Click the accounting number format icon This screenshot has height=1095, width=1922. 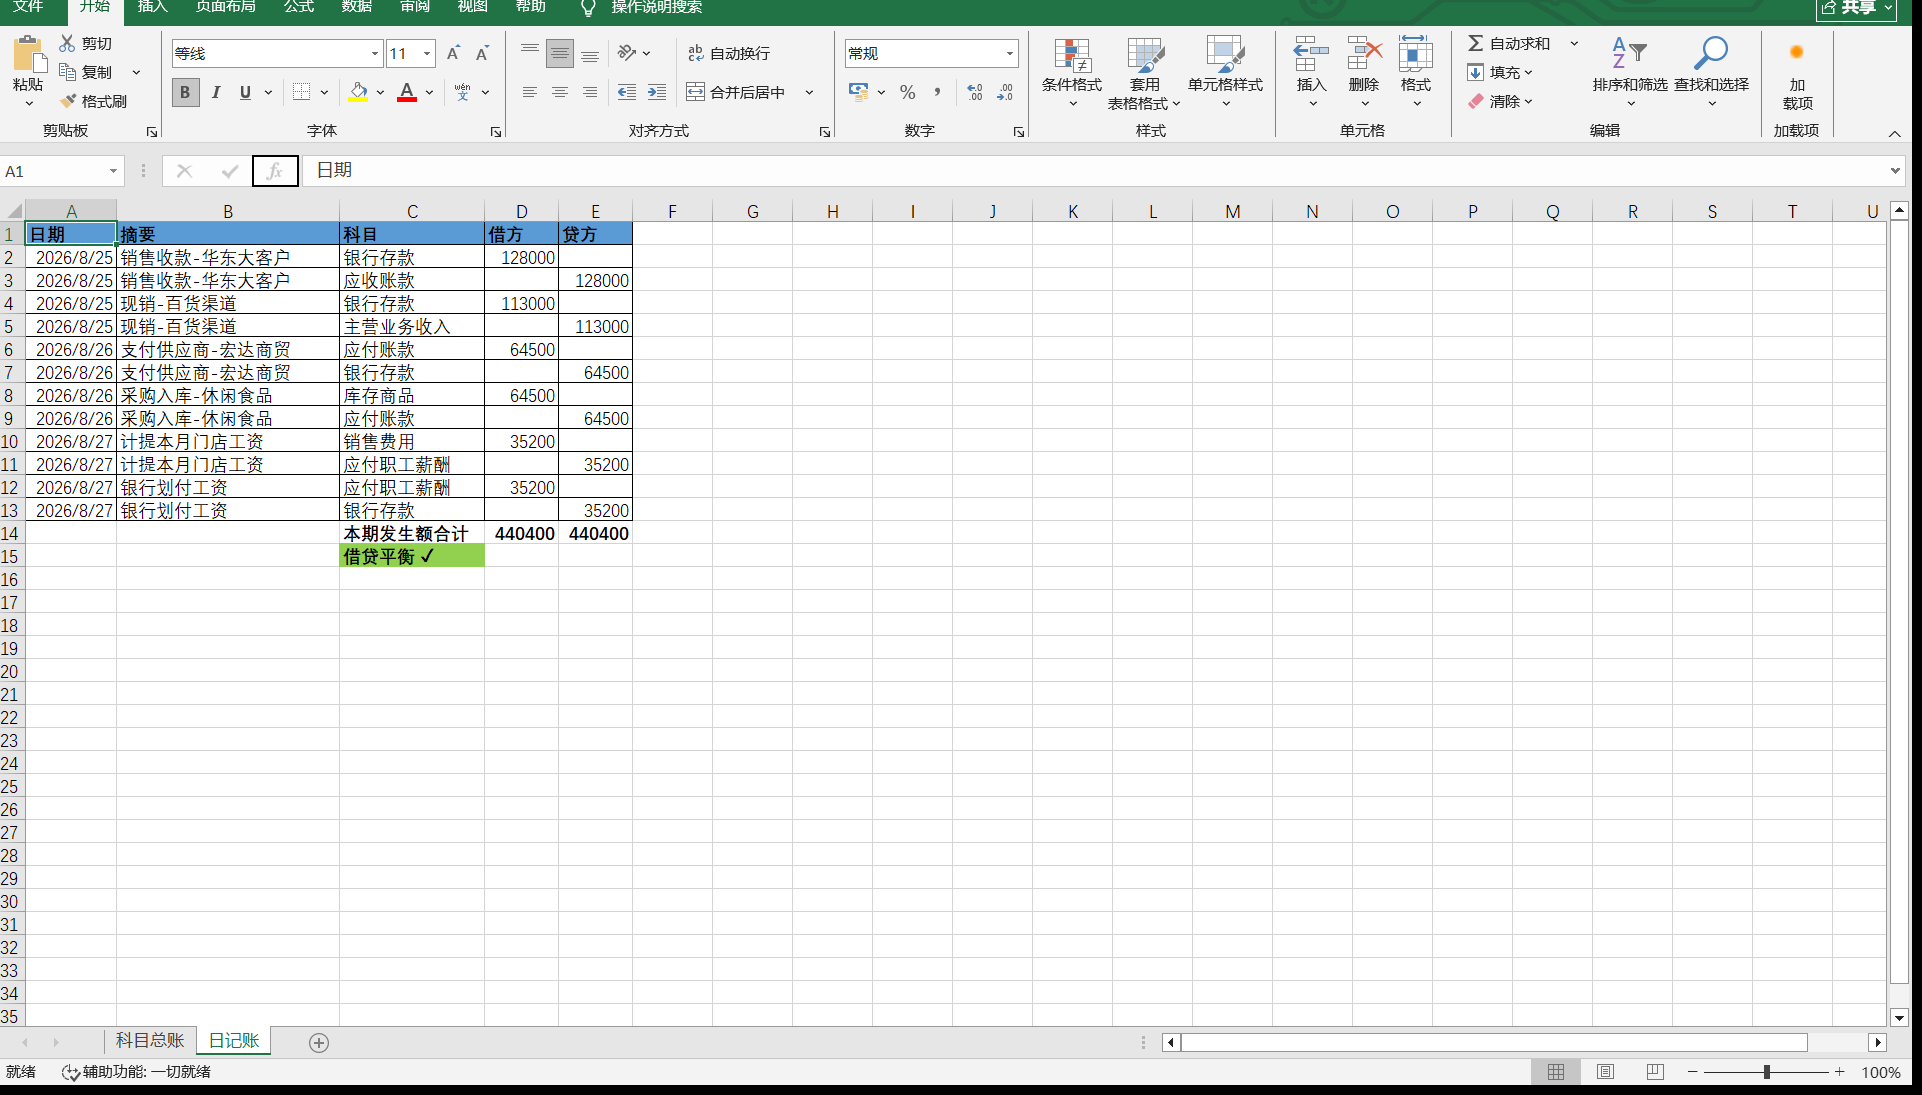[x=858, y=92]
